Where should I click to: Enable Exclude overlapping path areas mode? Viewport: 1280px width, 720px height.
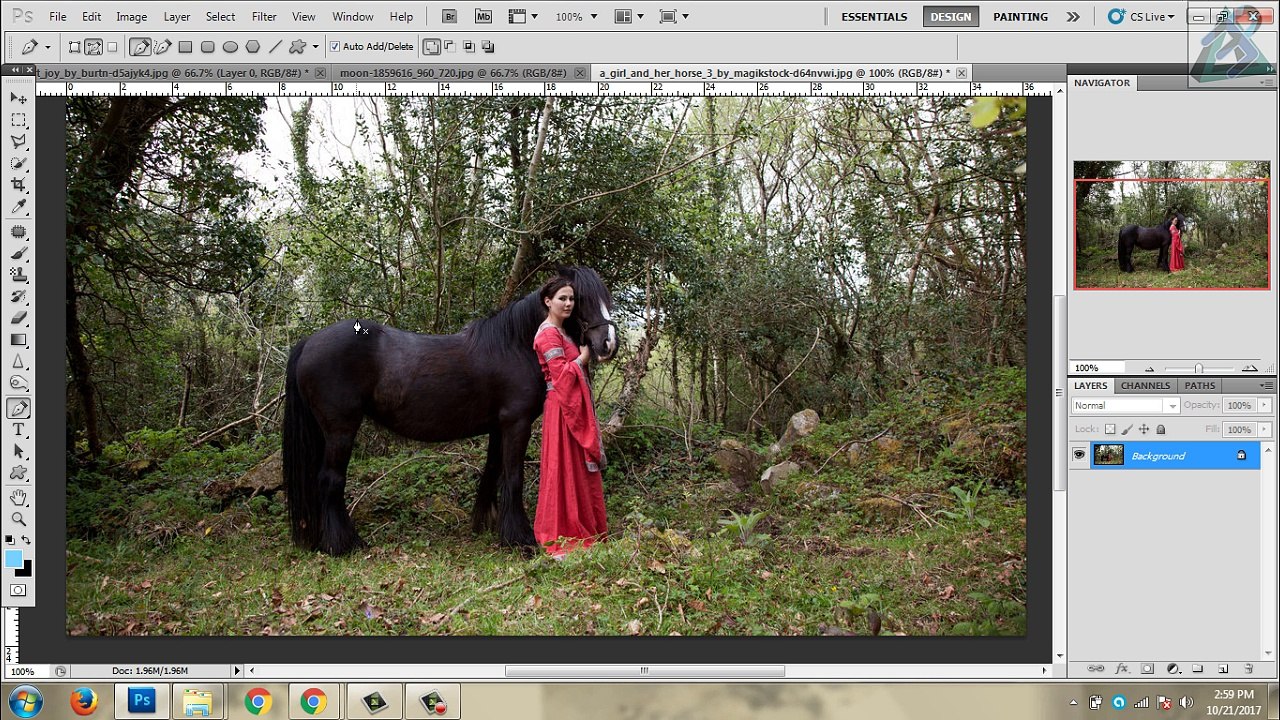488,47
